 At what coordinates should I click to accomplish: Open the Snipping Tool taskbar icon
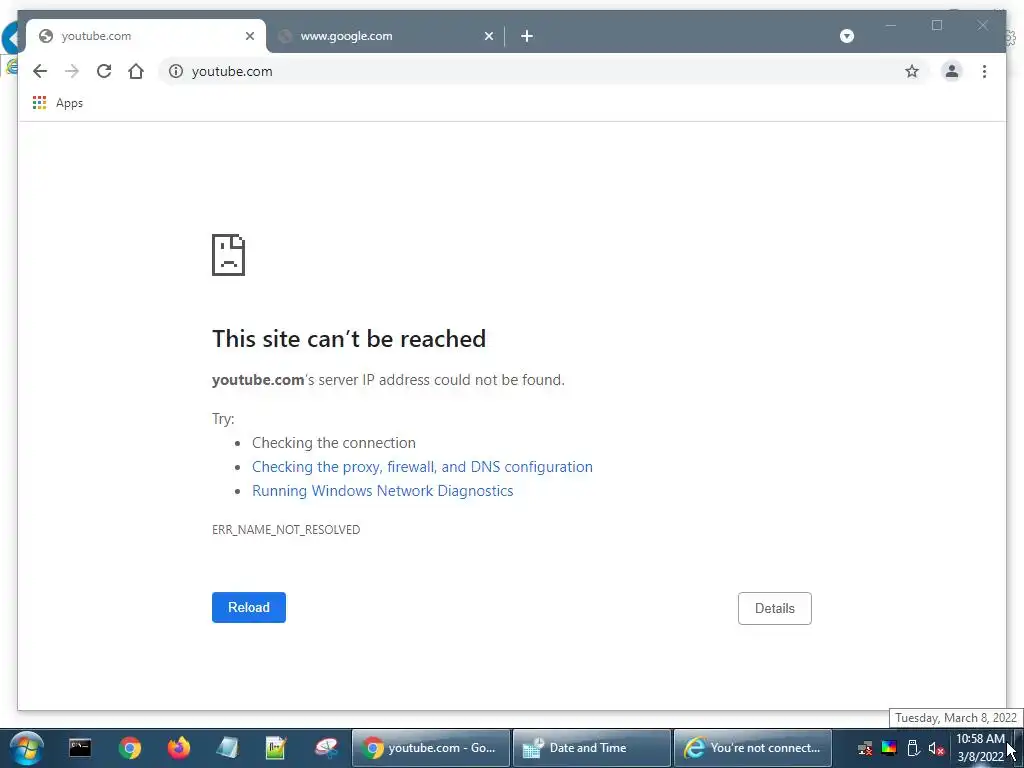tap(326, 748)
